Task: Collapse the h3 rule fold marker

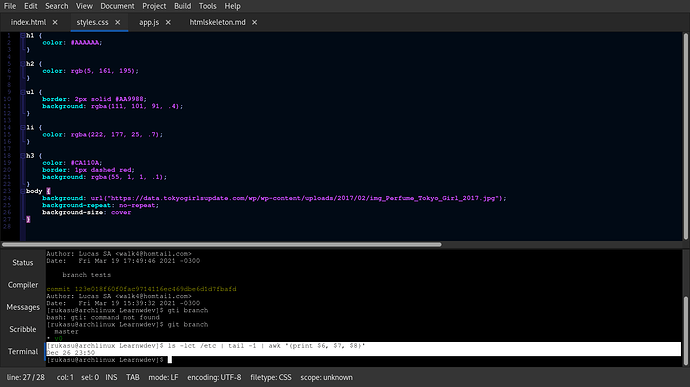Action: 22,155
